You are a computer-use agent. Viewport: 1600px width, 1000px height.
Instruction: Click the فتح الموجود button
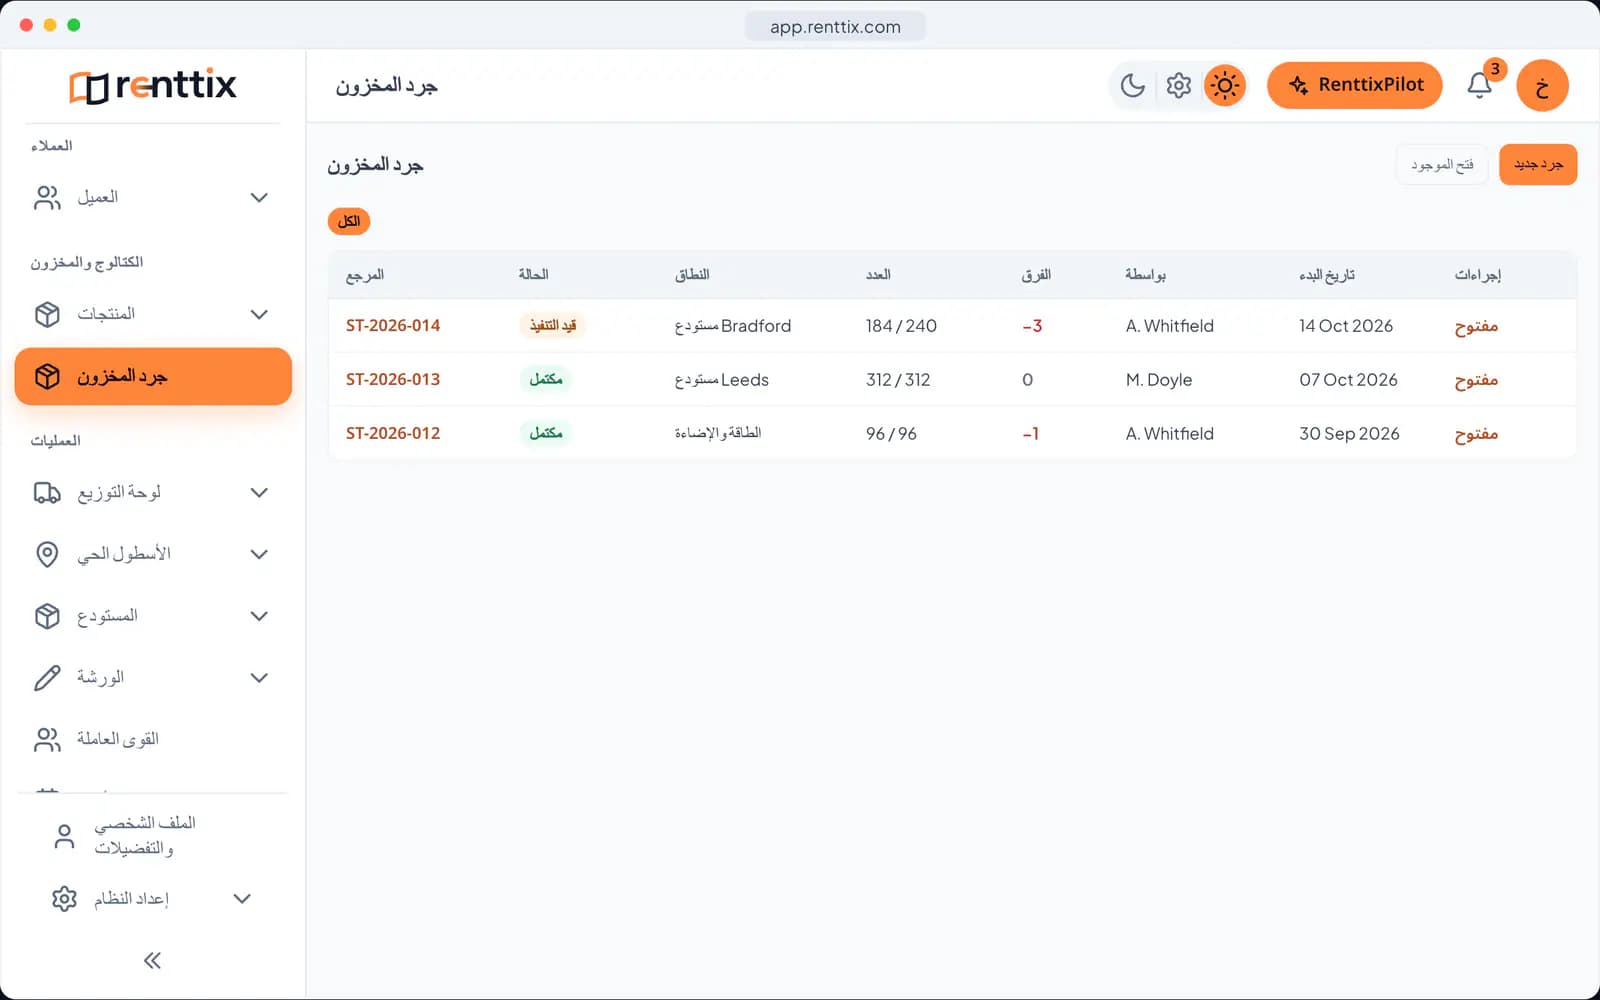click(x=1442, y=165)
